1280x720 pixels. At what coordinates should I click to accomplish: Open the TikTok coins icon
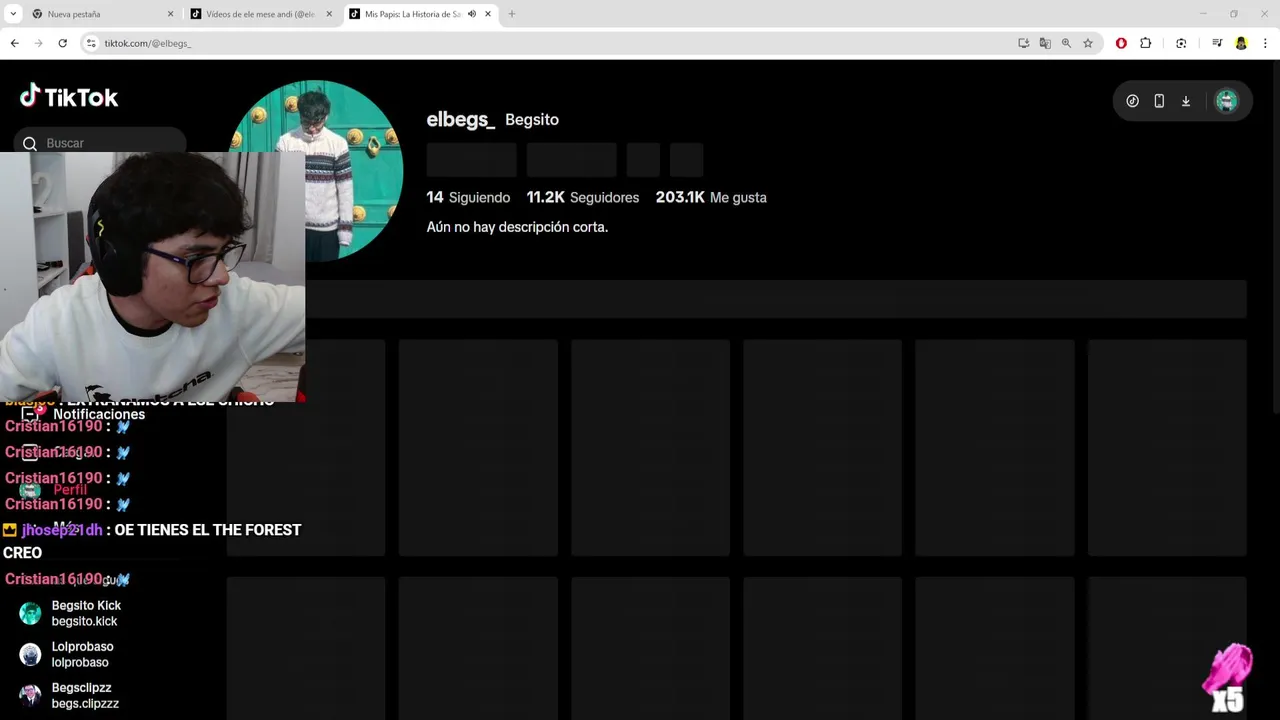point(1132,101)
